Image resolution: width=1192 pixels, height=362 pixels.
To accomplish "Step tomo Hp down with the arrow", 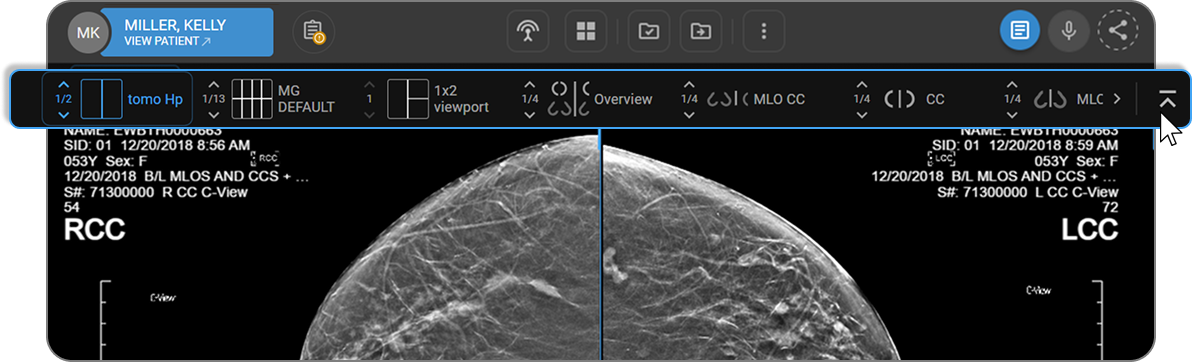I will (65, 115).
